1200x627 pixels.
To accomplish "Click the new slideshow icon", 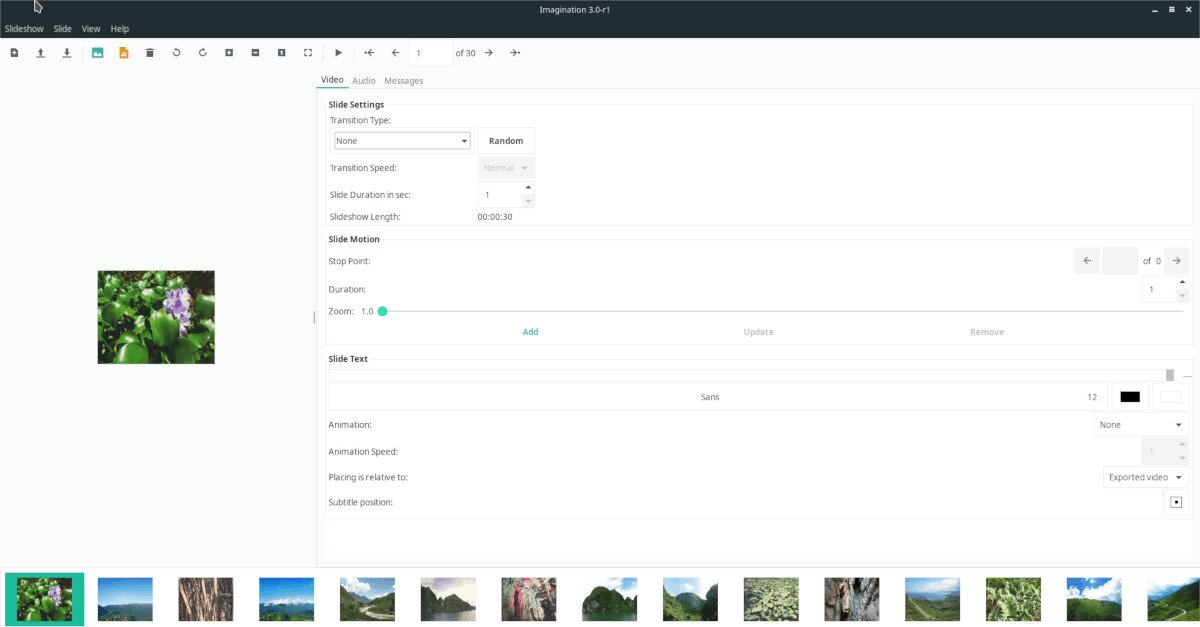I will click(14, 53).
